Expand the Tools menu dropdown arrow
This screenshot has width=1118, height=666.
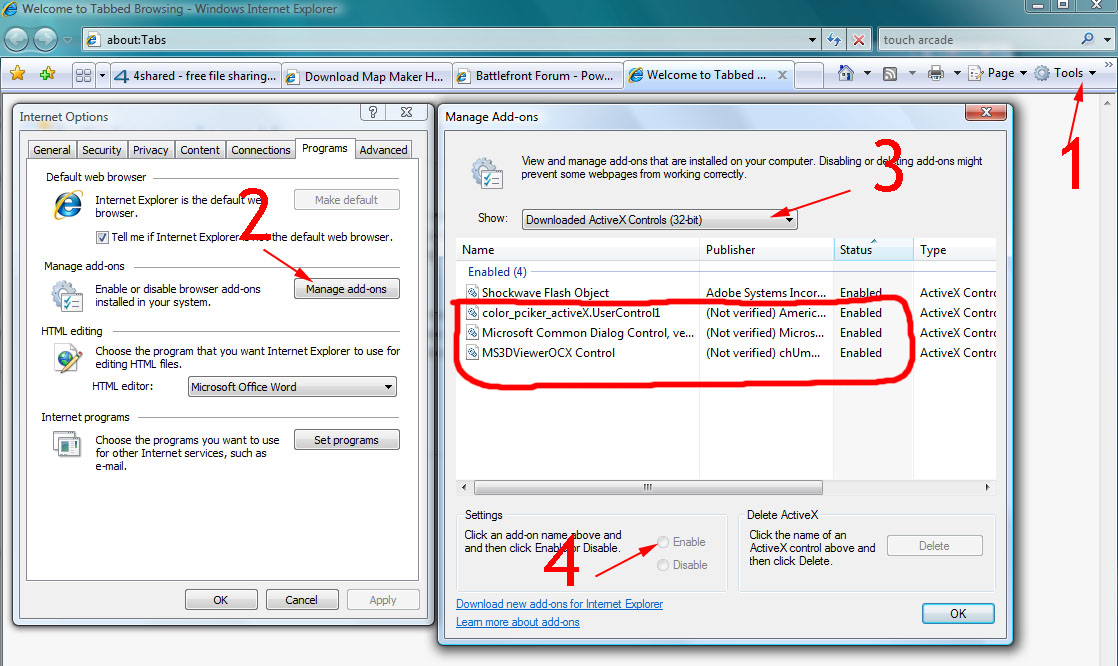click(x=1092, y=73)
